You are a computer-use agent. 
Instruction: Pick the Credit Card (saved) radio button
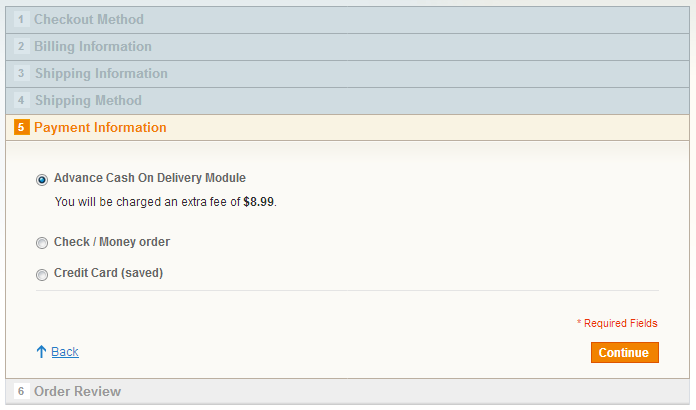coord(42,274)
